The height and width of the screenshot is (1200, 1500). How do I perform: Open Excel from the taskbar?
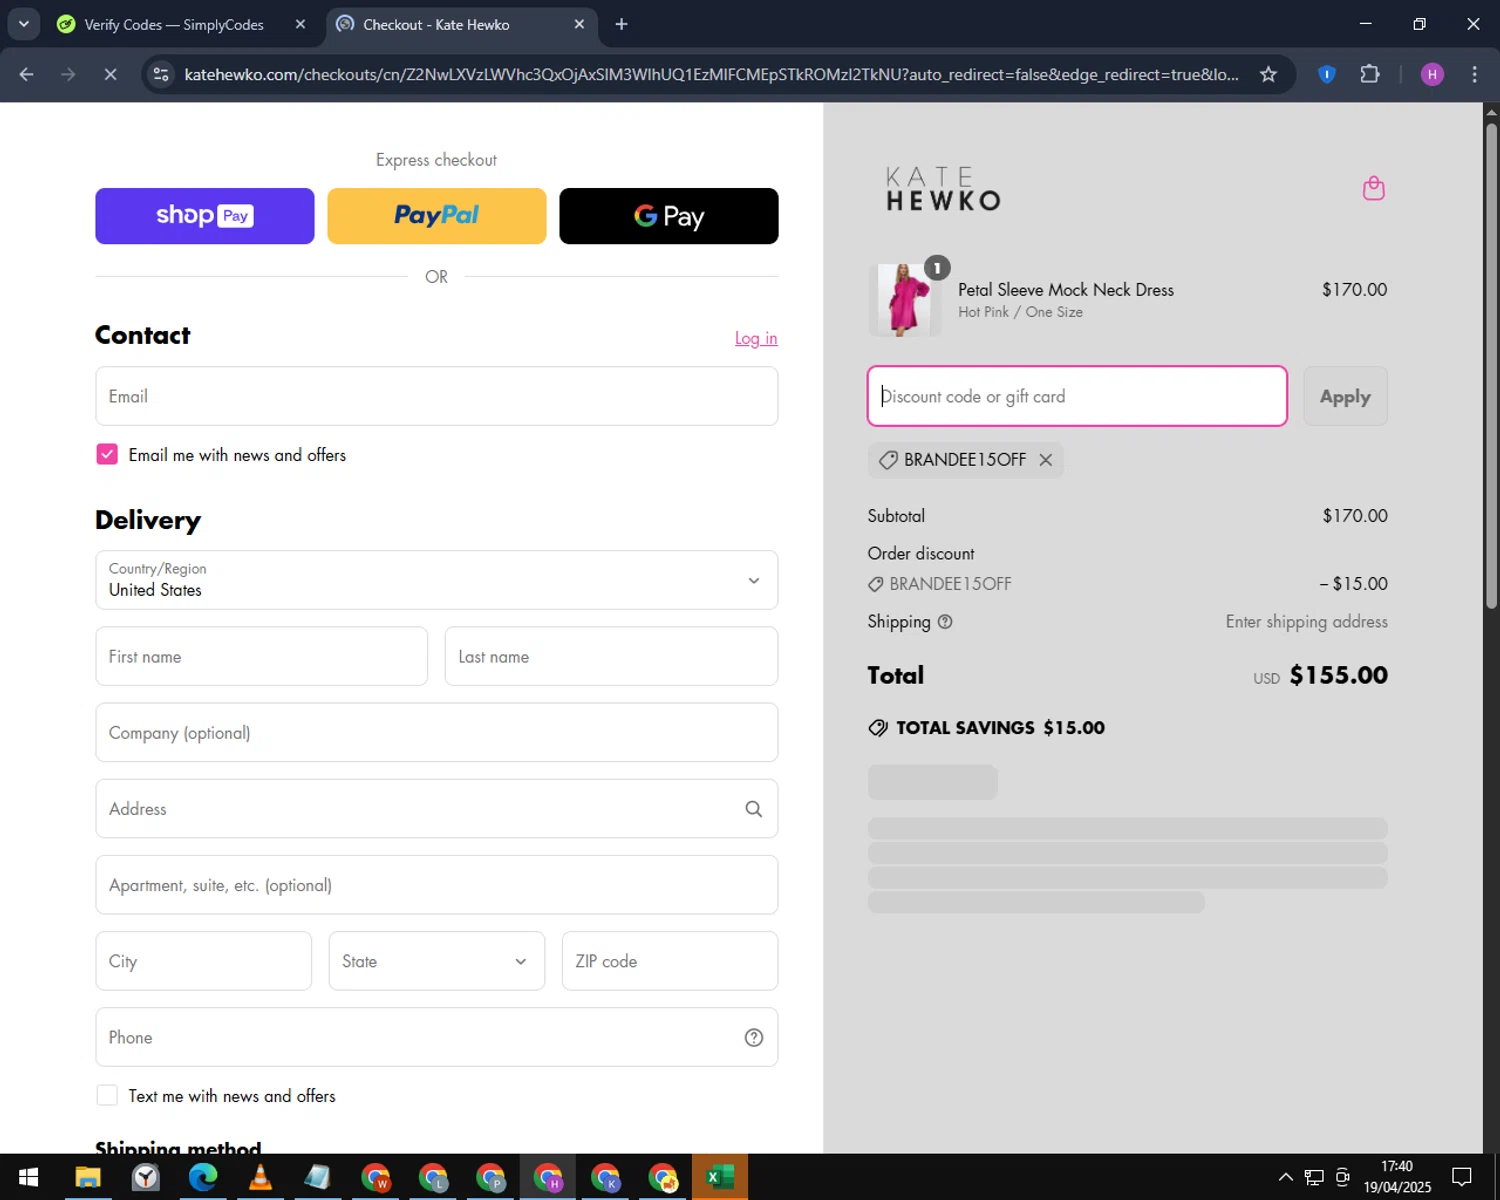point(720,1177)
